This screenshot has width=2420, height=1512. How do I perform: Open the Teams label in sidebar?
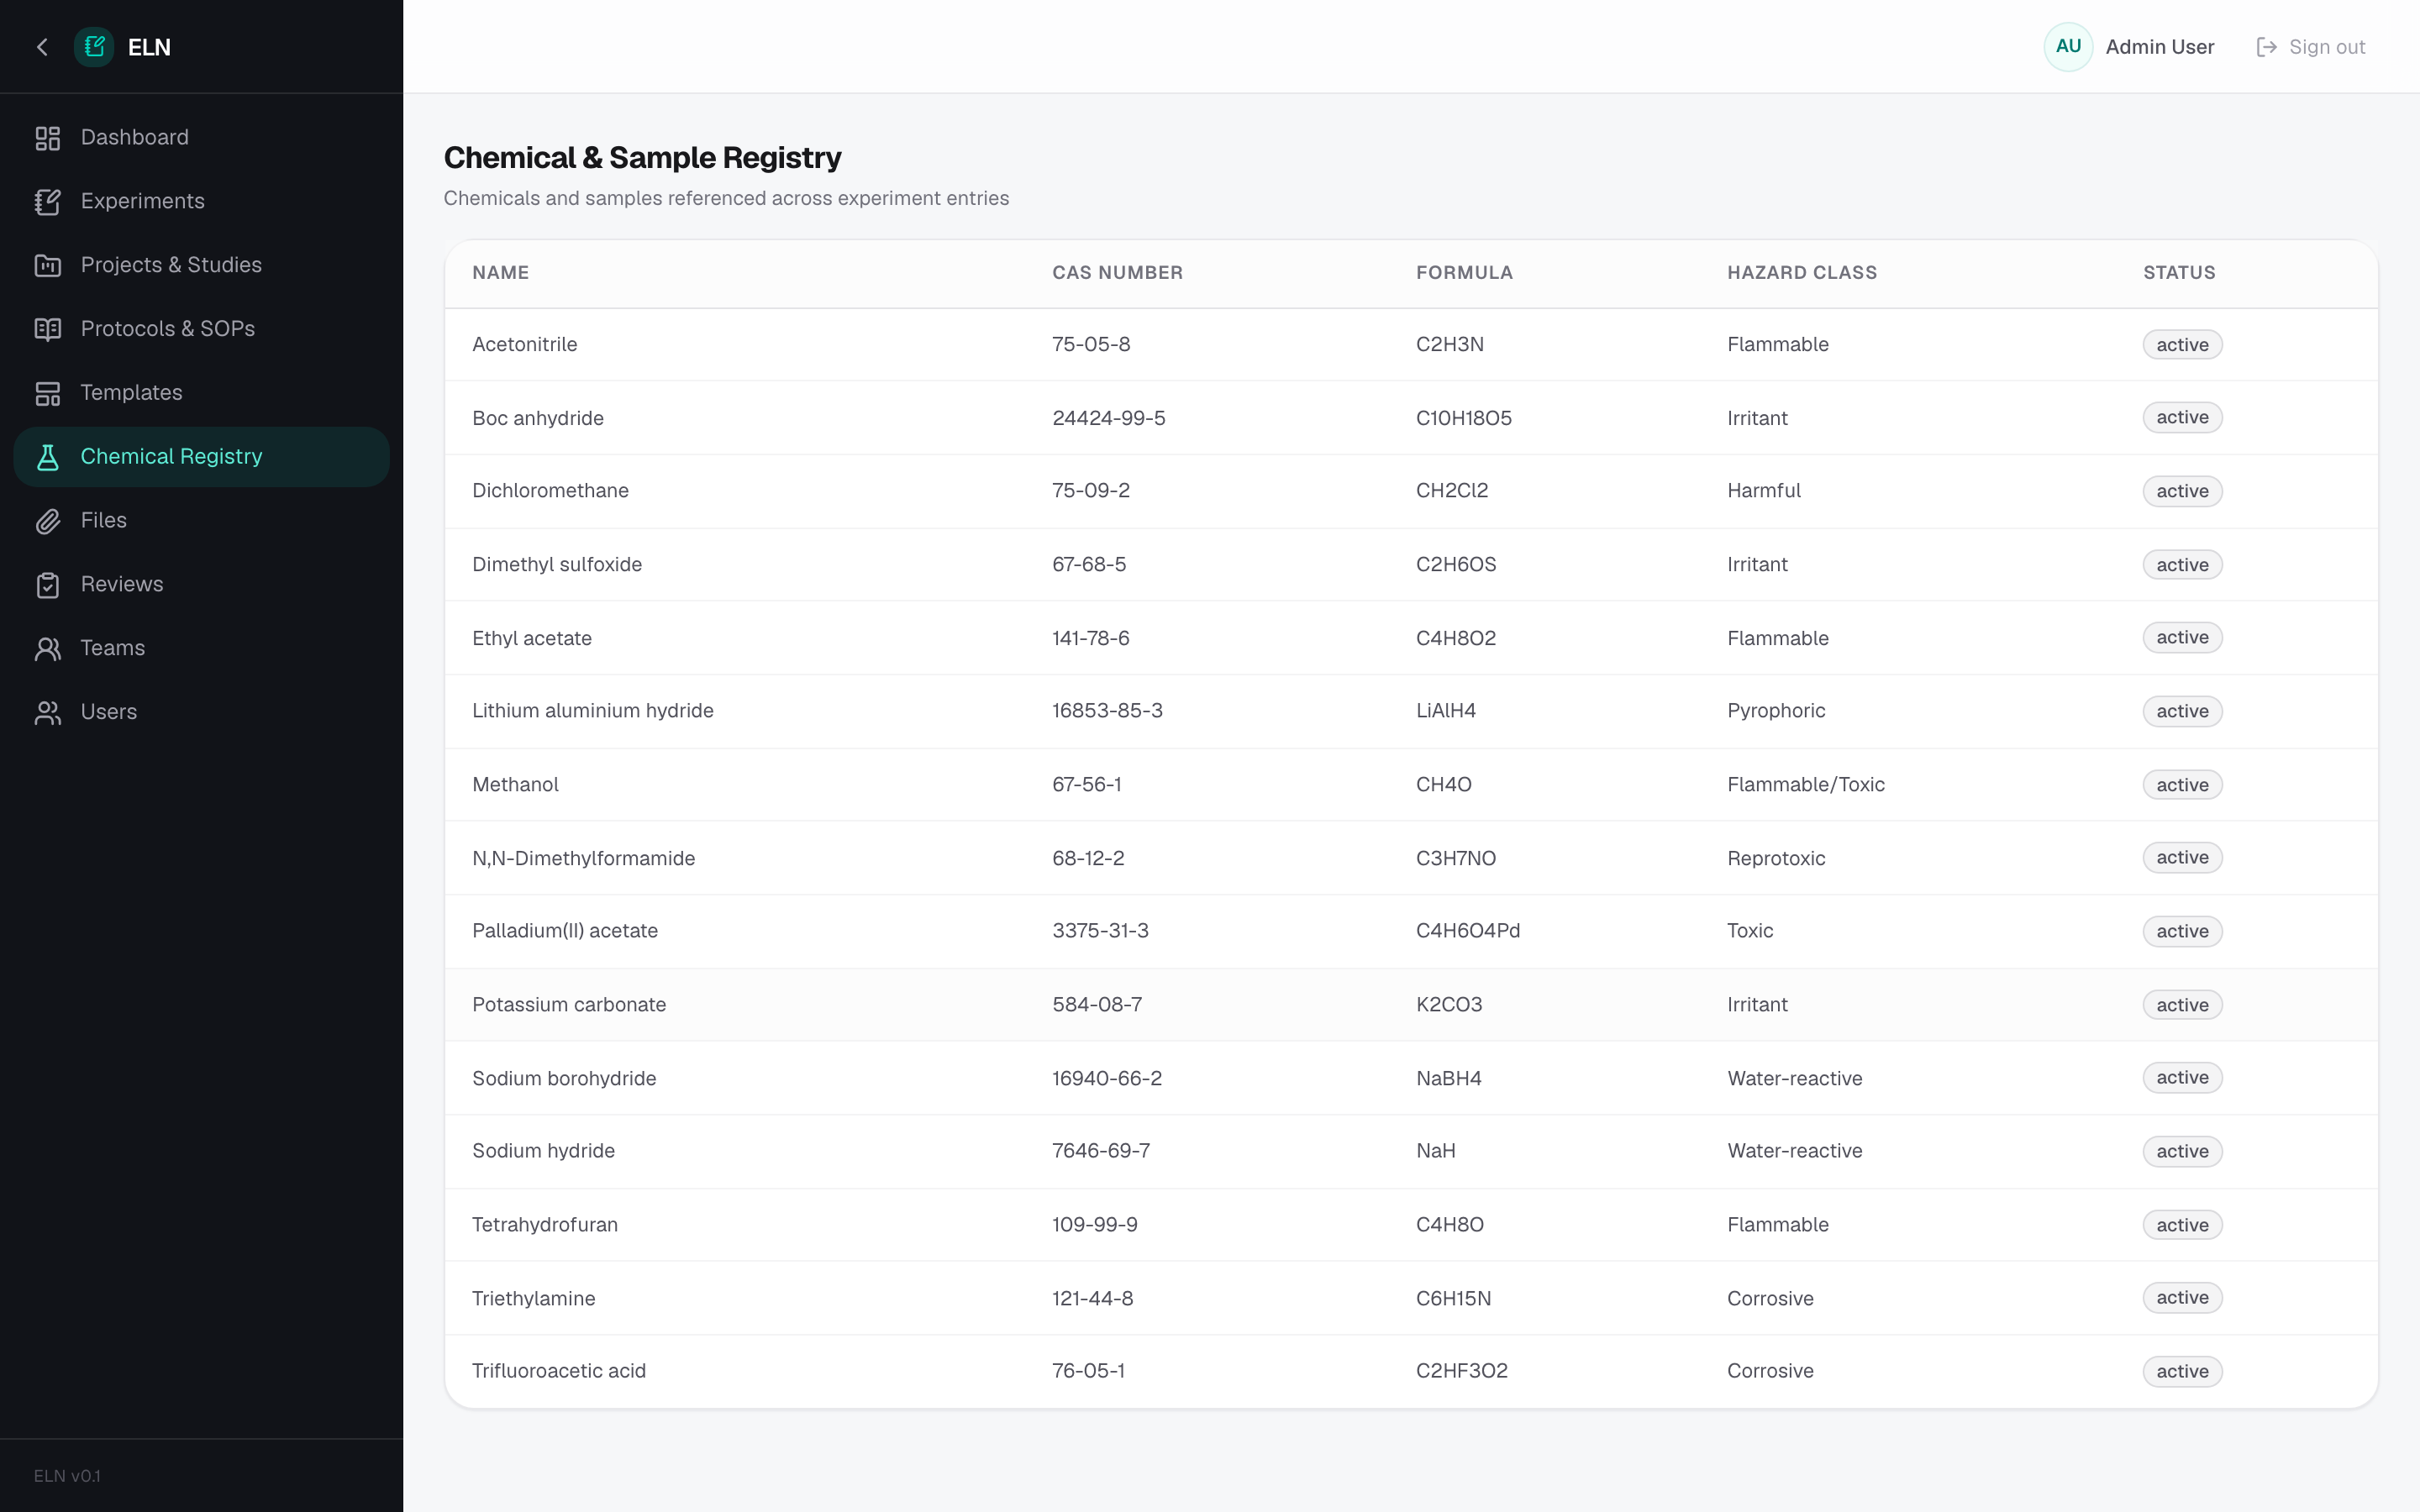tap(113, 649)
